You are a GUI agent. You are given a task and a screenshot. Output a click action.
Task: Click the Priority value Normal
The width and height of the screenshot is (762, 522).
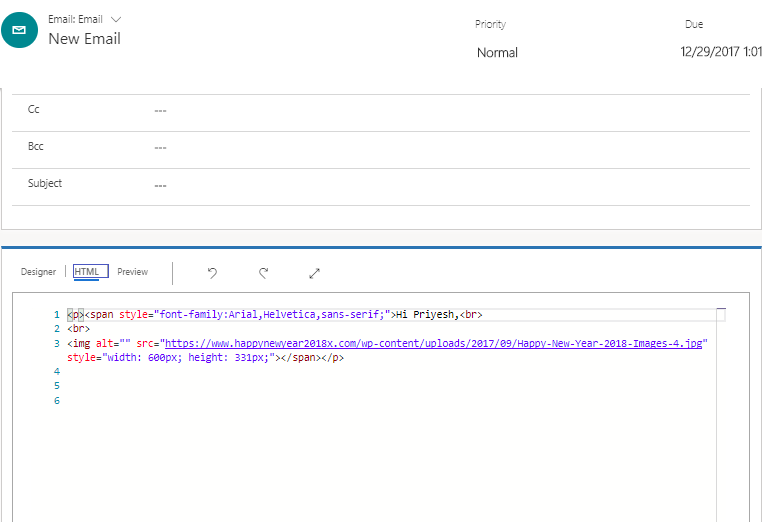[497, 52]
